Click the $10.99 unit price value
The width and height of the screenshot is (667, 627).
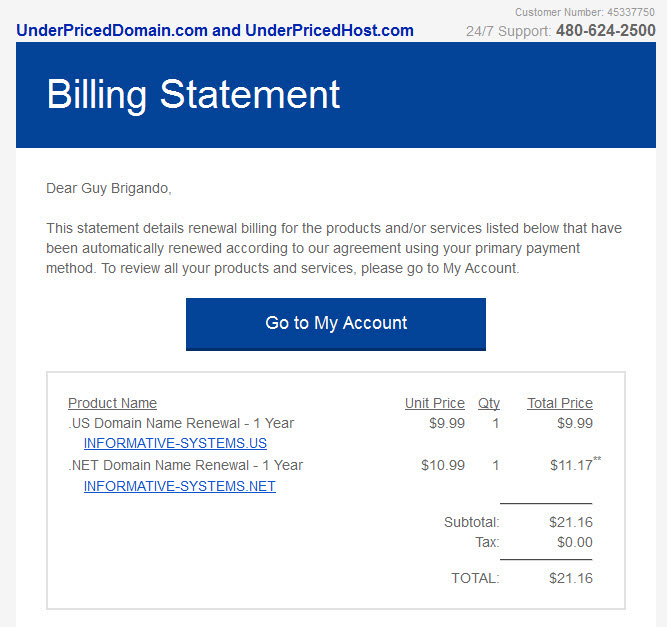tap(443, 465)
